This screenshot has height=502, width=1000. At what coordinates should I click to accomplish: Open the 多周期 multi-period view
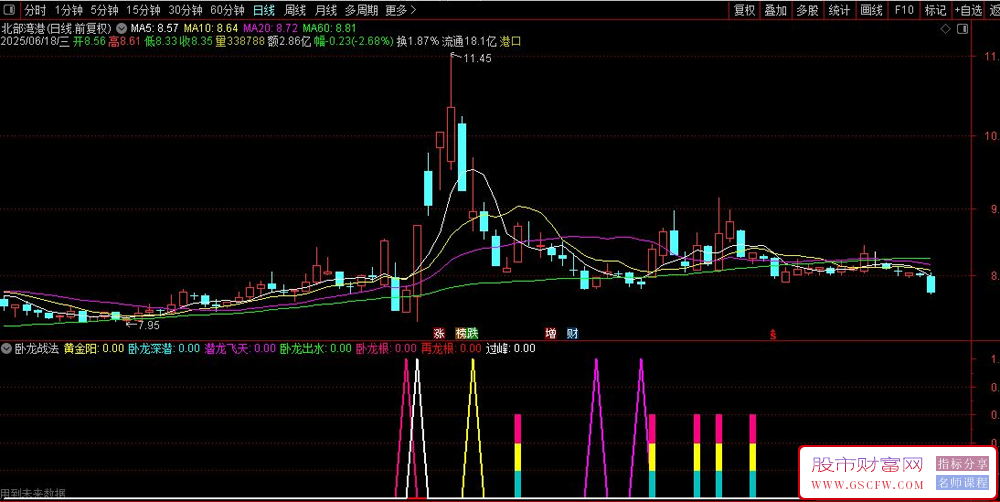click(x=361, y=10)
